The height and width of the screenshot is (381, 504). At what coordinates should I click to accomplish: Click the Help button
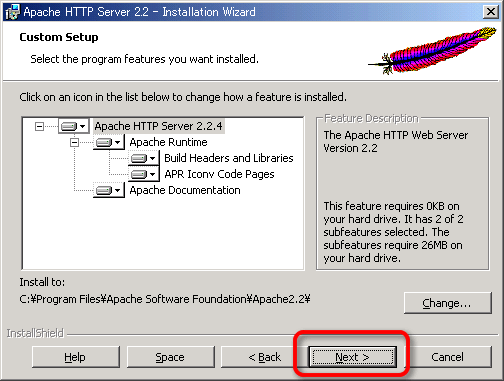tap(76, 357)
